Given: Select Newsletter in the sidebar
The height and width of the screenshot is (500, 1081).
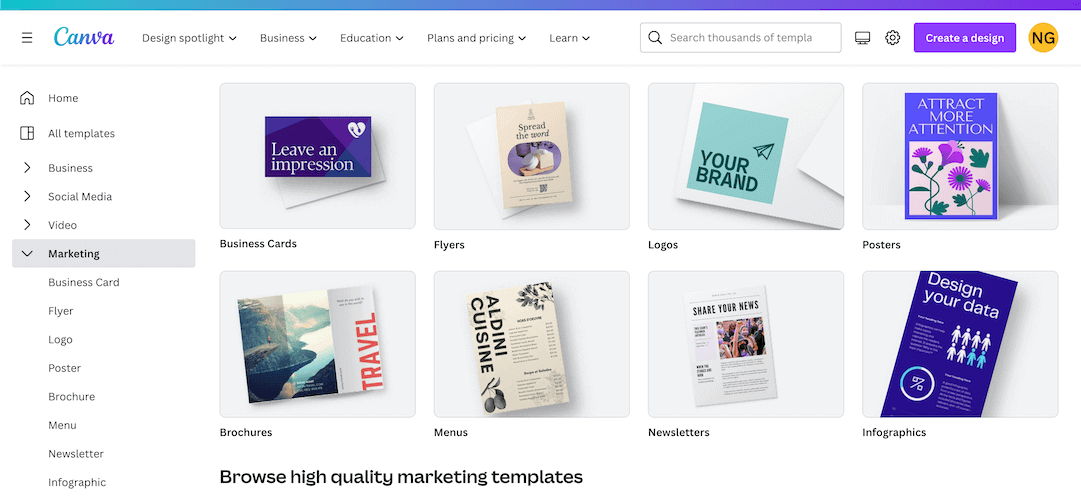Looking at the screenshot, I should (76, 454).
